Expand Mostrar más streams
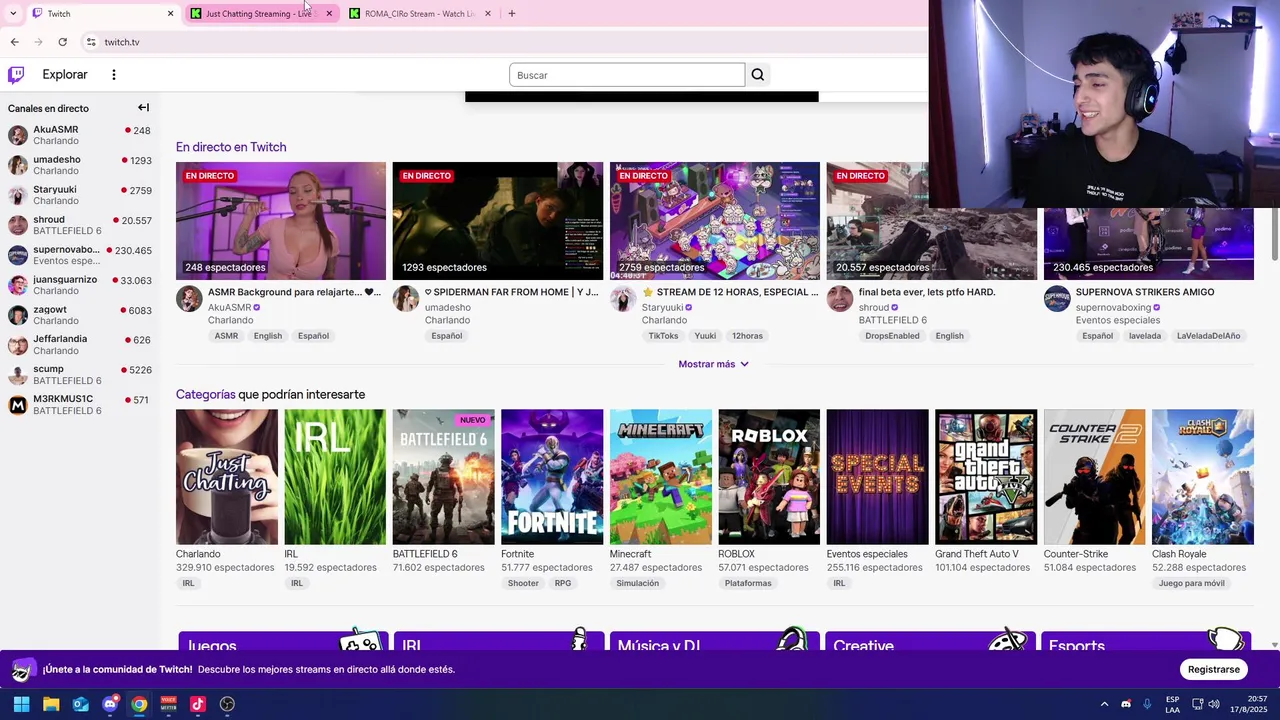The width and height of the screenshot is (1280, 720). [x=714, y=364]
